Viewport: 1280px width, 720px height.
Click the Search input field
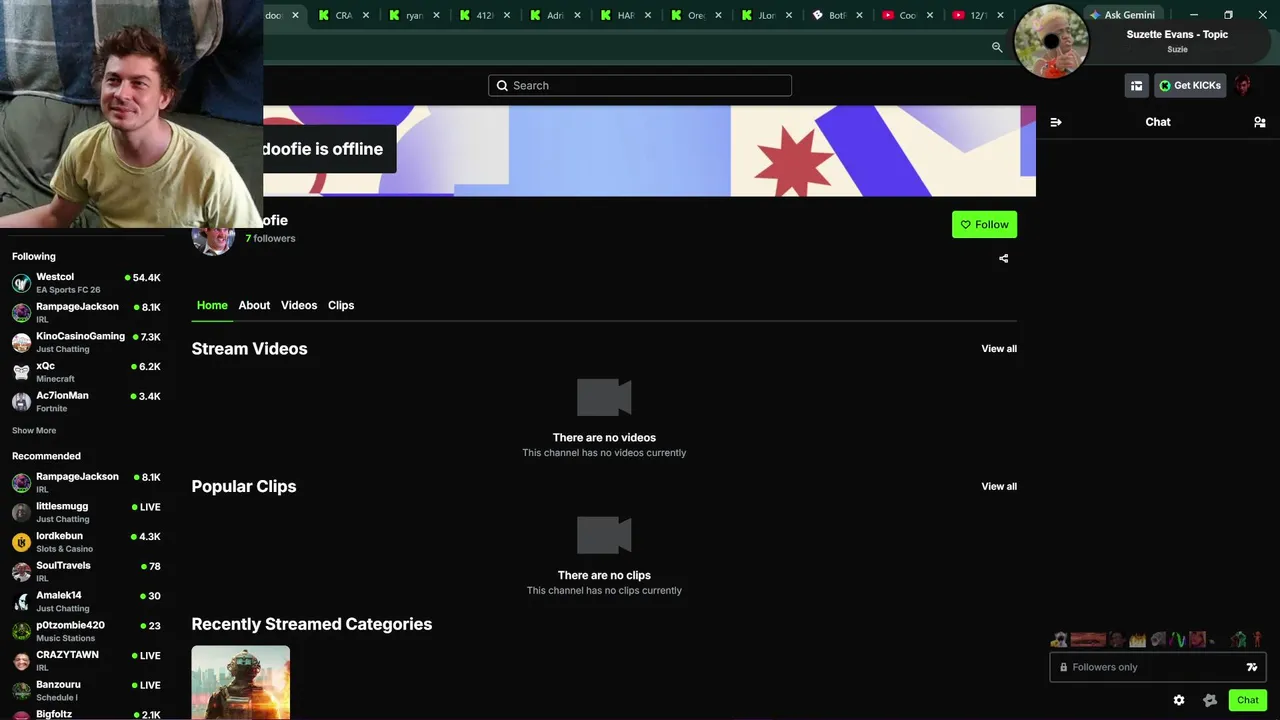640,86
